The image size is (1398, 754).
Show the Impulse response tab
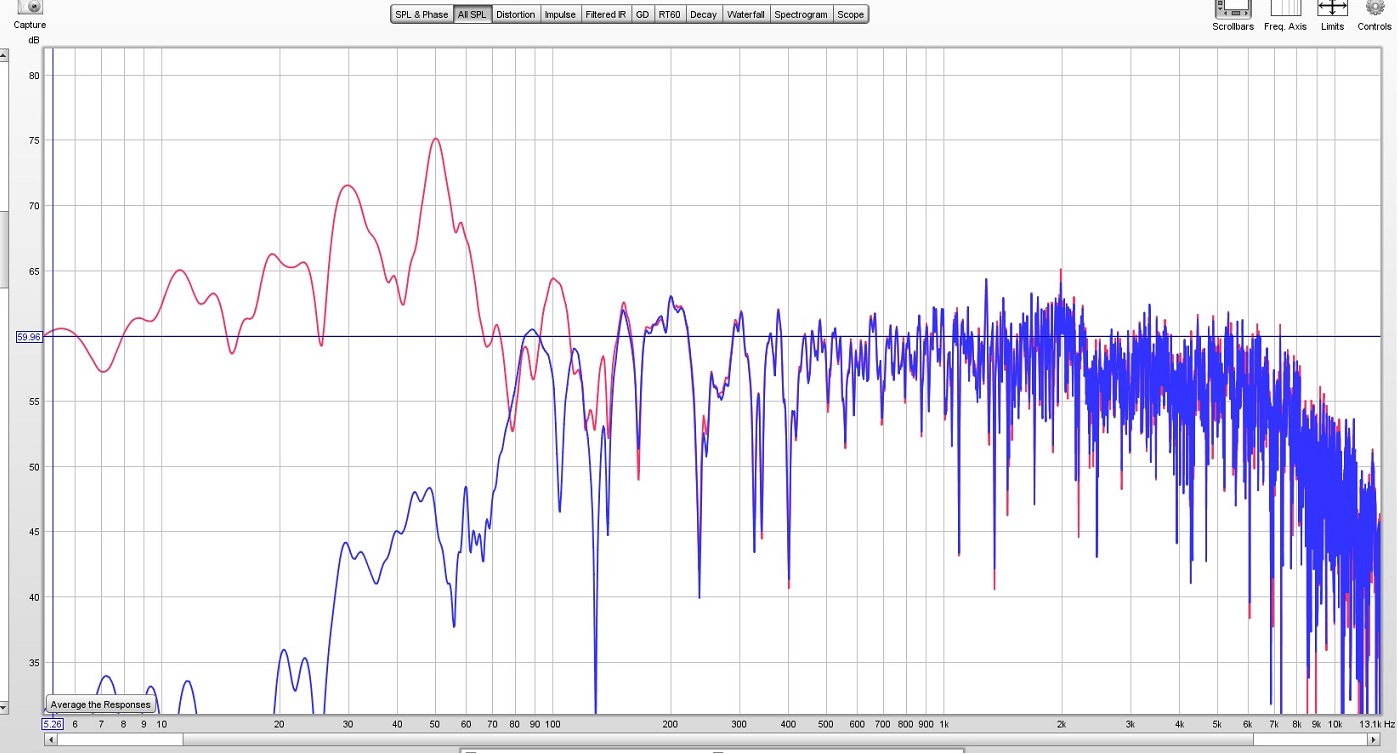pyautogui.click(x=560, y=14)
